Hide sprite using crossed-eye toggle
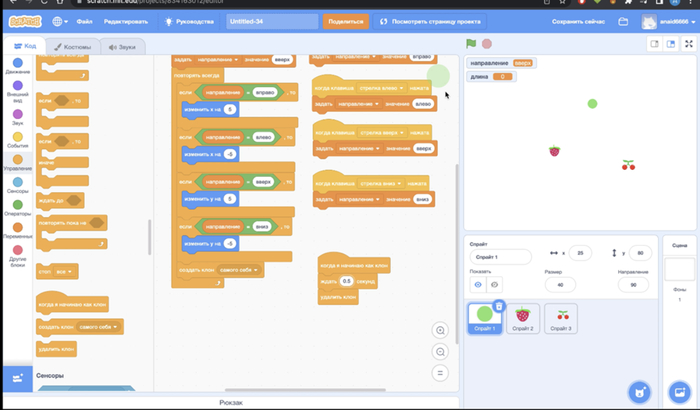This screenshot has height=410, width=700. (493, 285)
